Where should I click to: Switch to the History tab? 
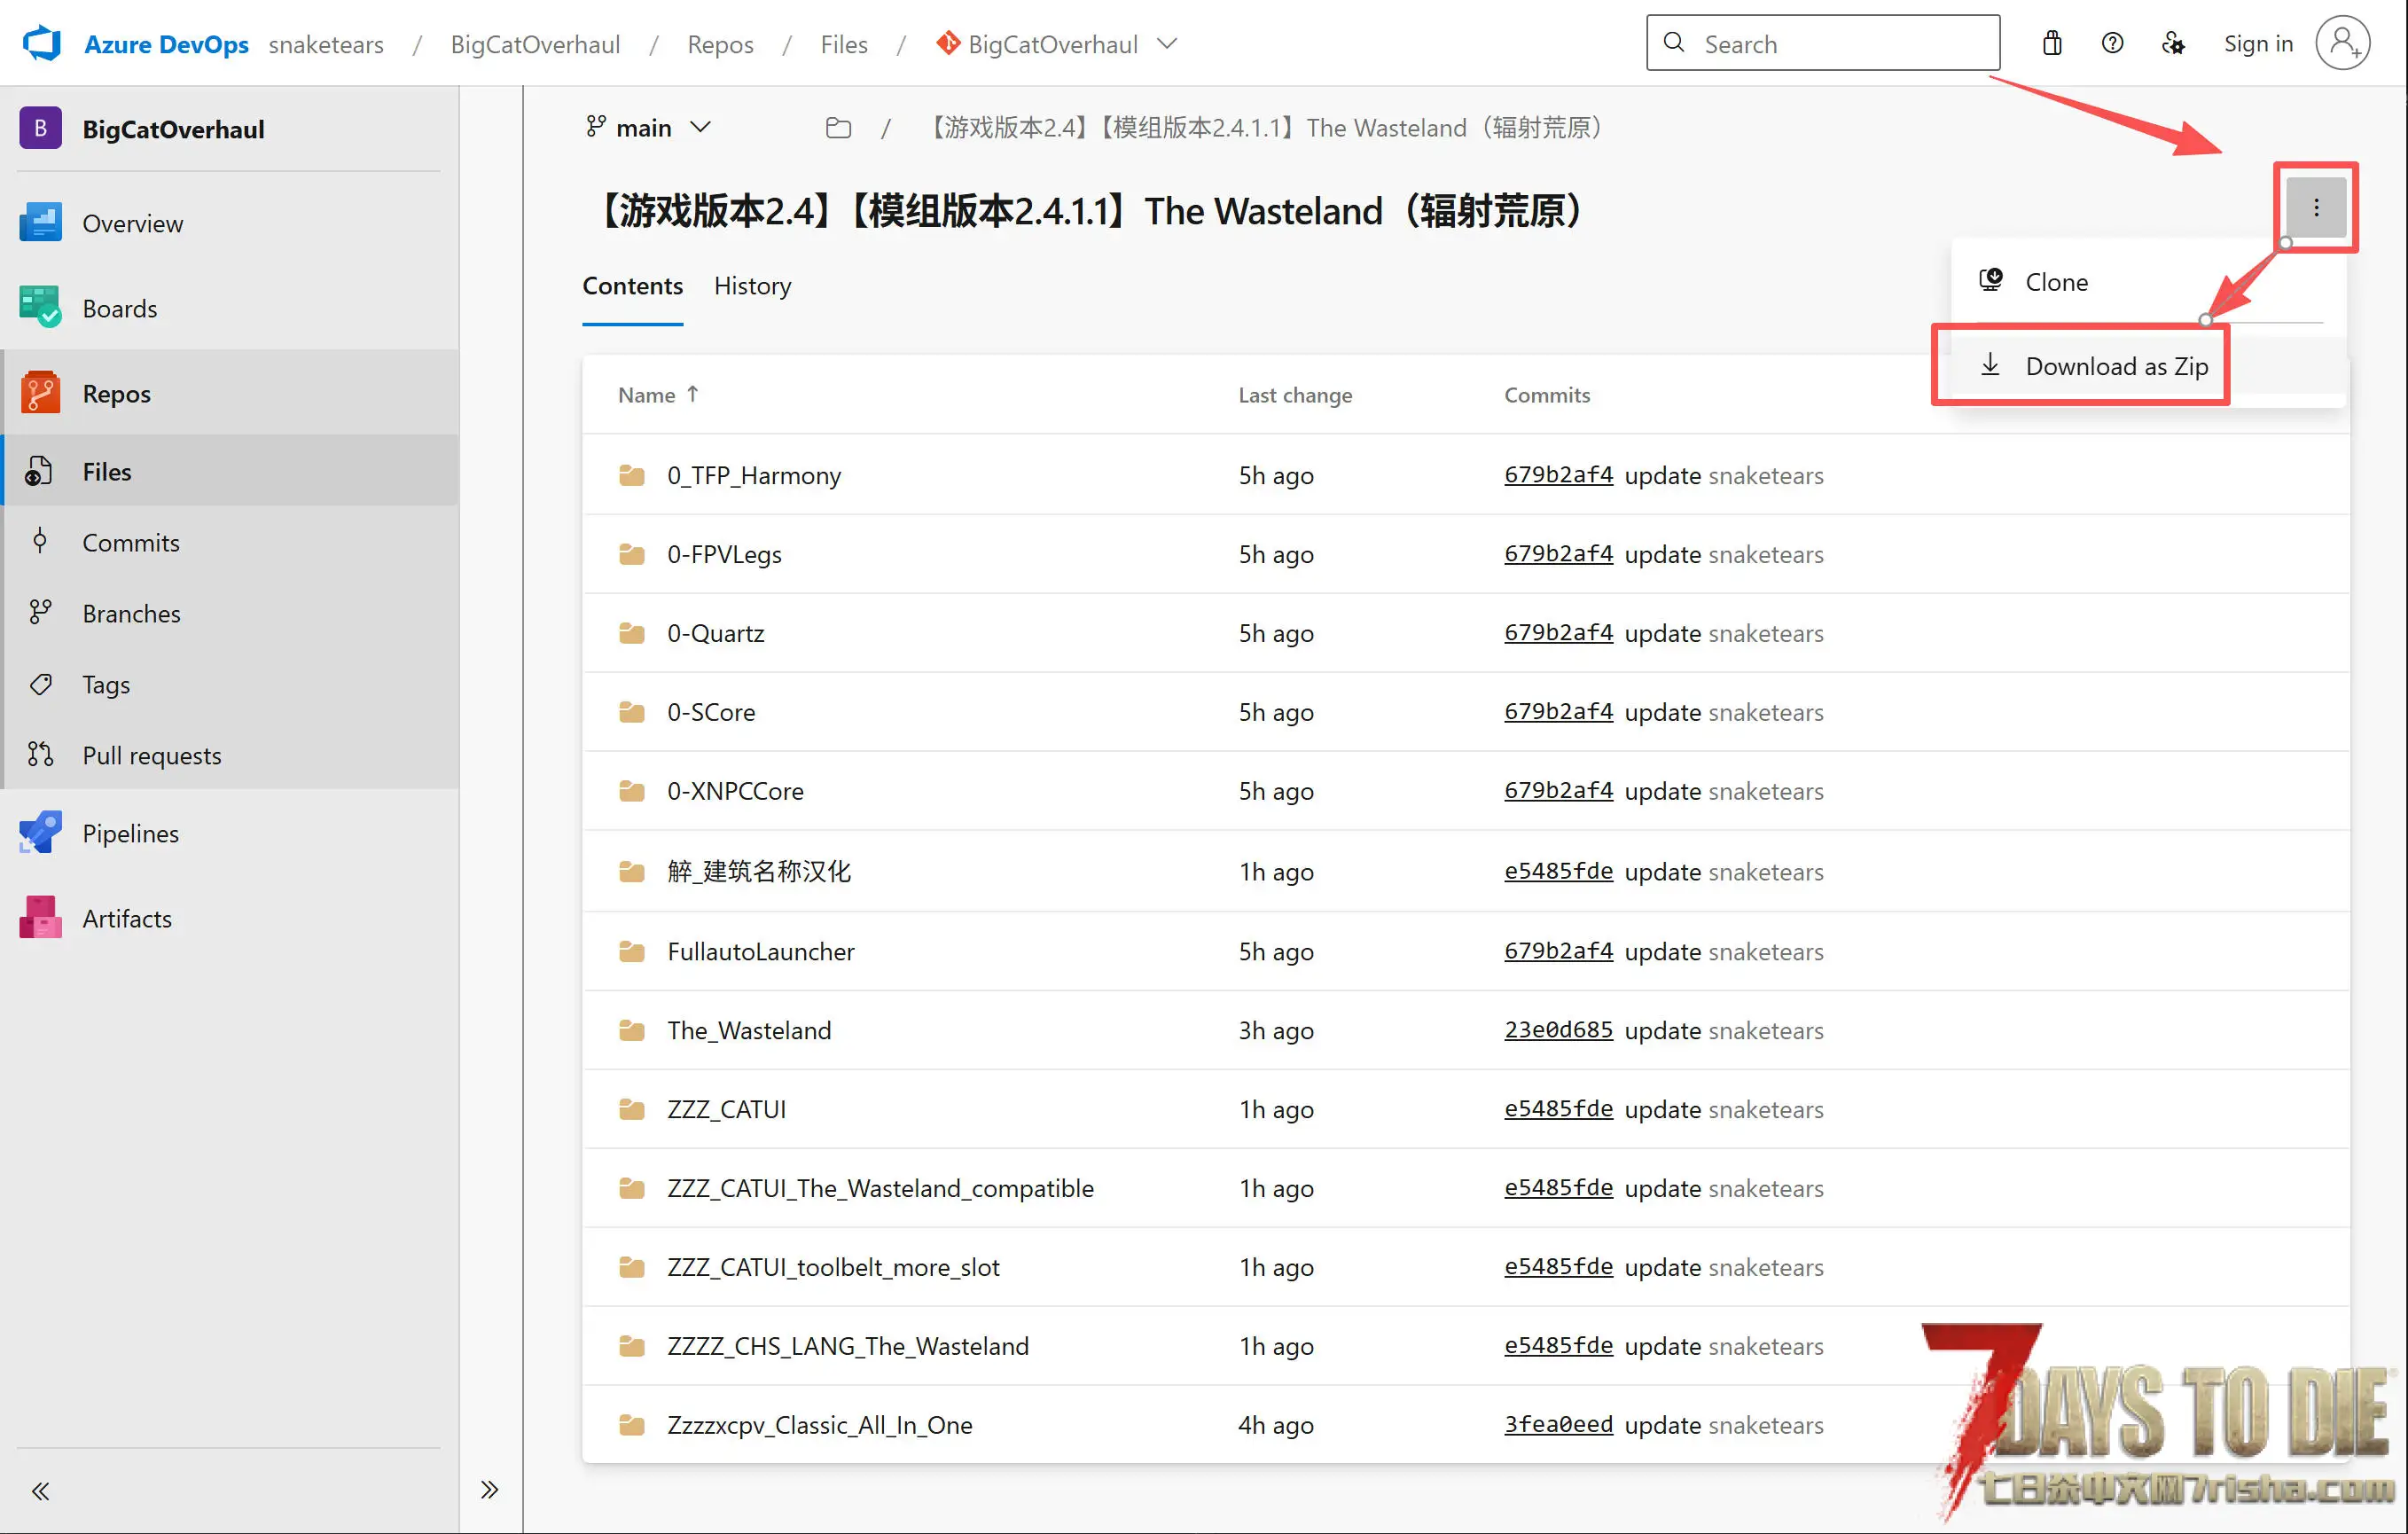pyautogui.click(x=752, y=286)
